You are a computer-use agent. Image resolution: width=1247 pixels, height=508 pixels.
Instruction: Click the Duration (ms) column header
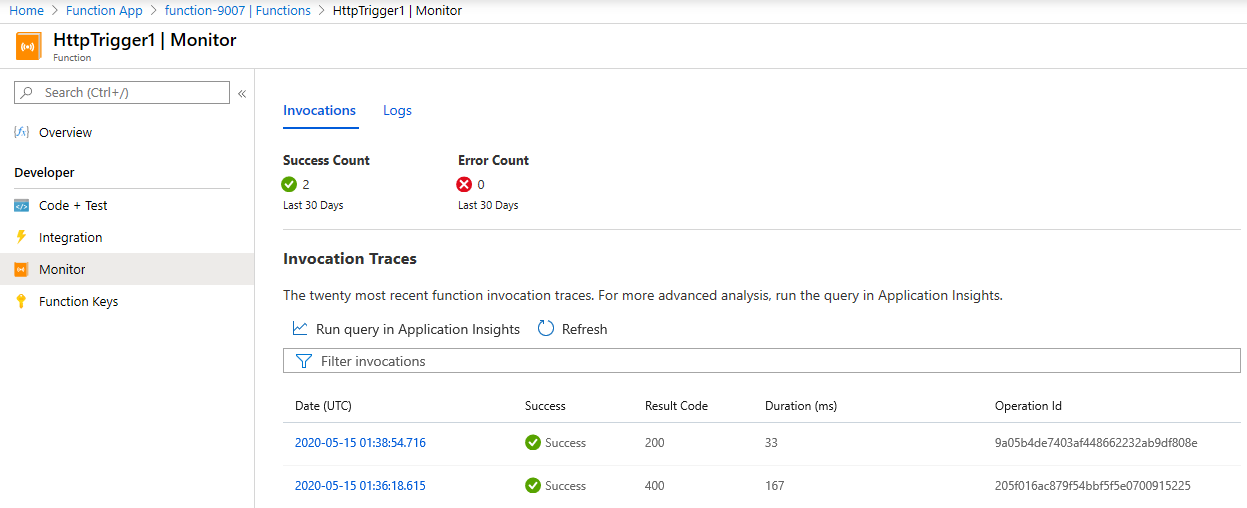coord(801,406)
